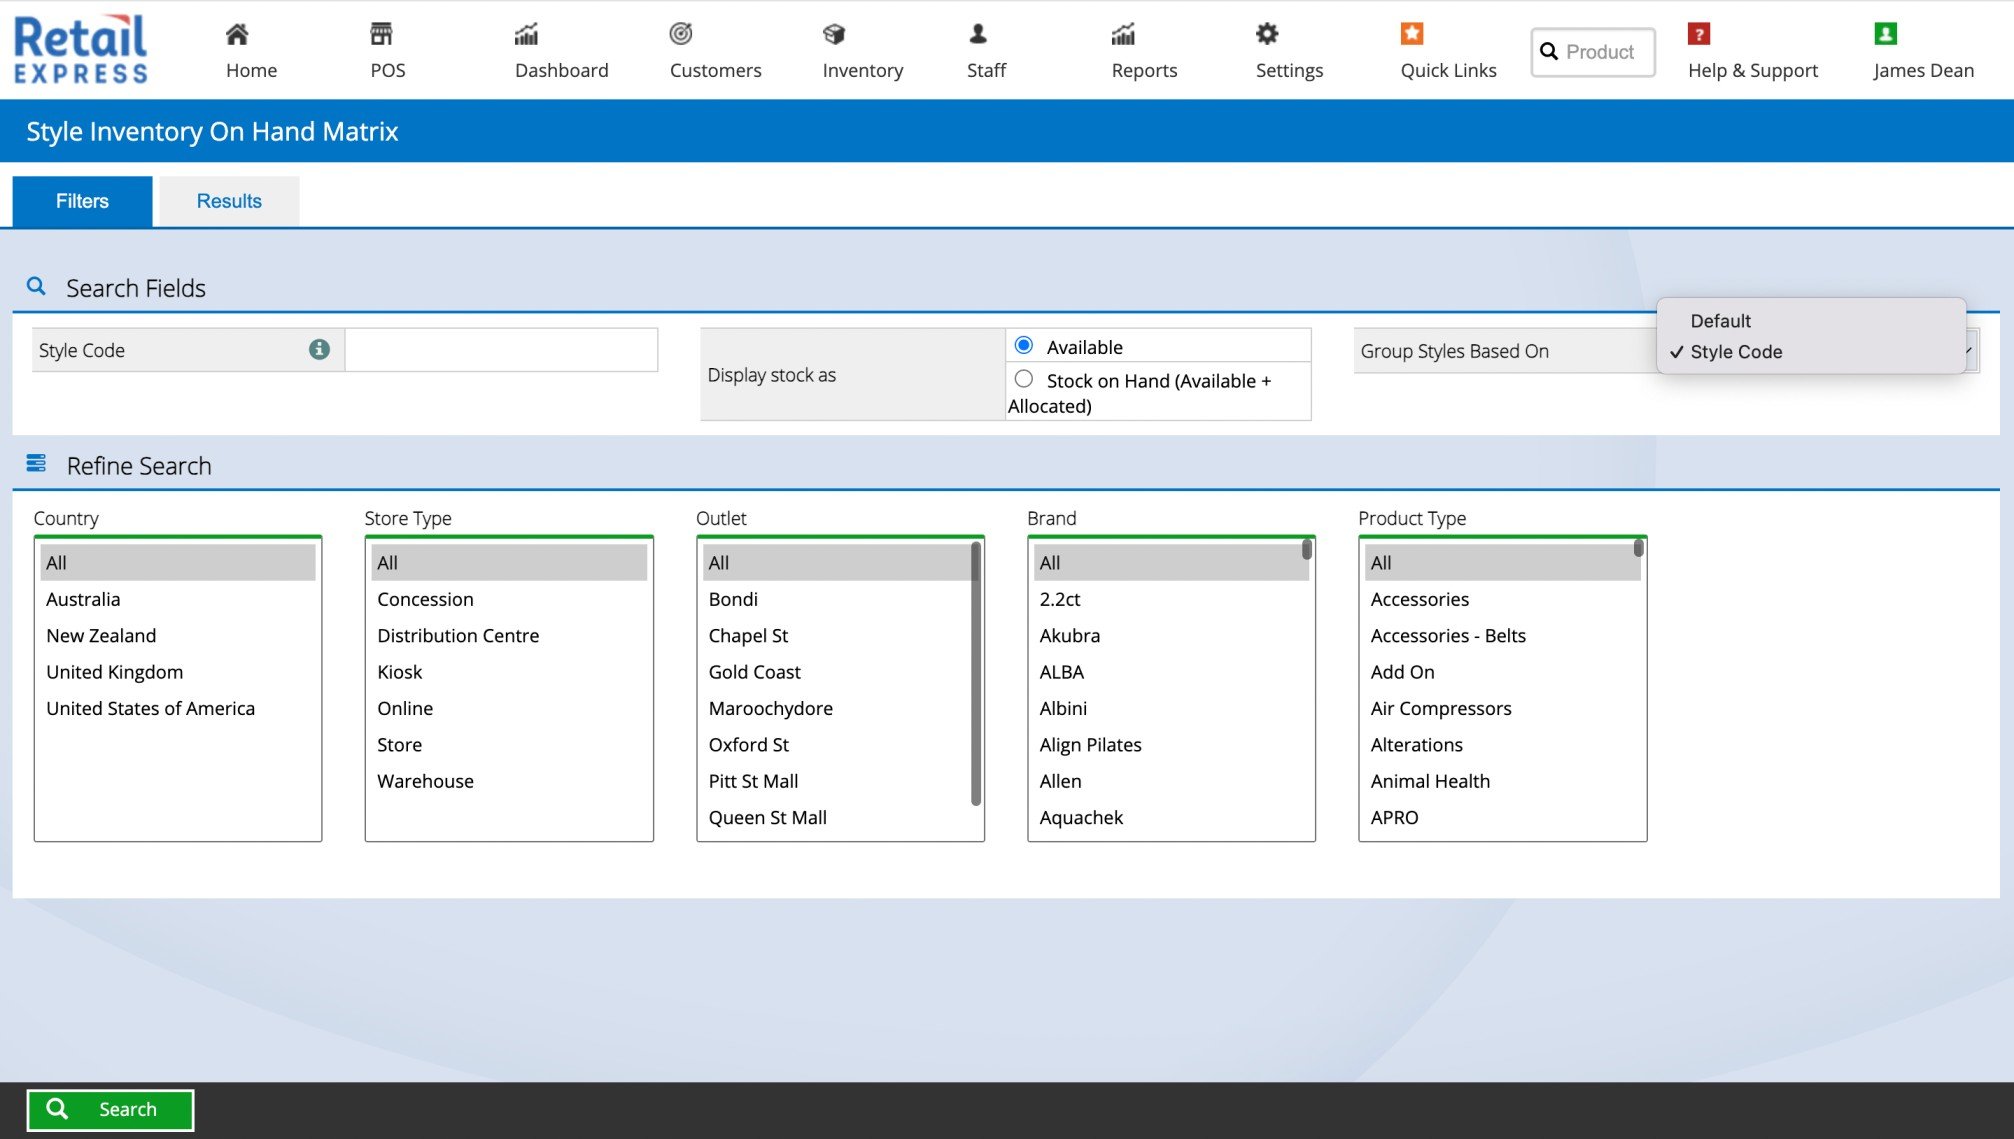
Task: Click the Style Code text field
Action: pos(501,350)
